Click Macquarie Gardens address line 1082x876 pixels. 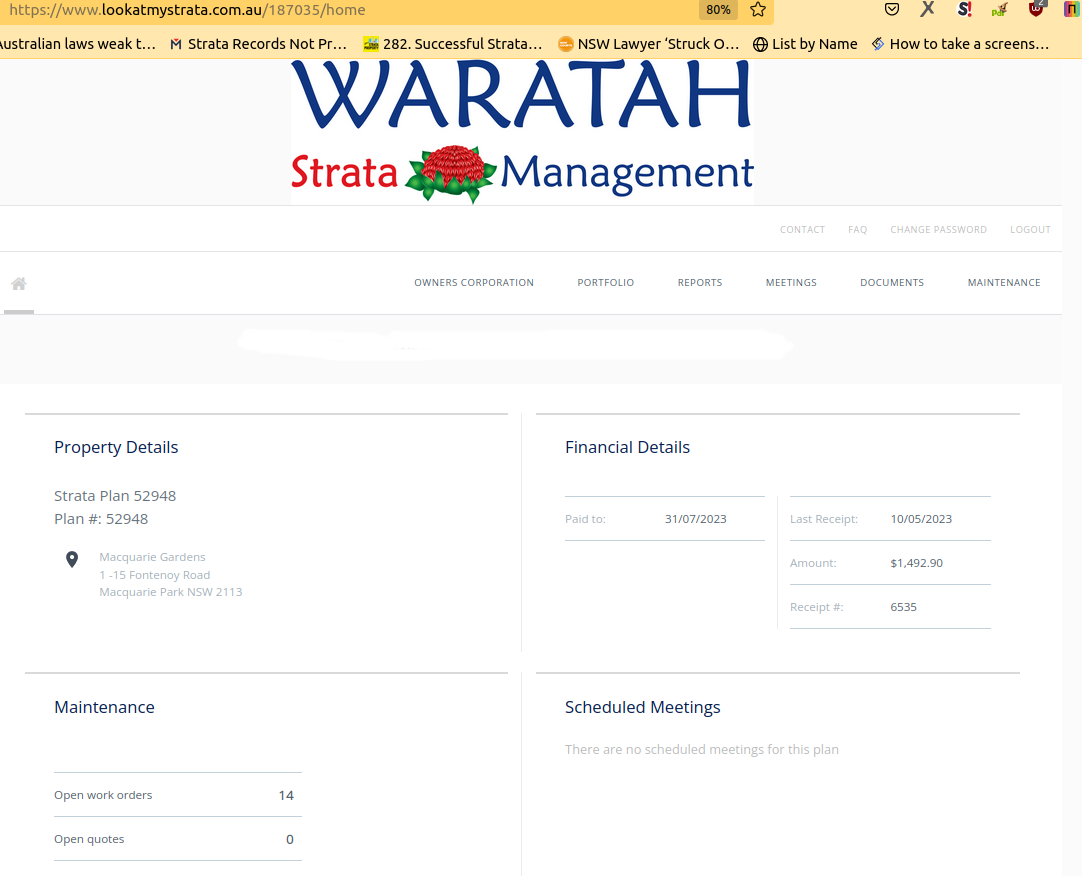tap(153, 556)
